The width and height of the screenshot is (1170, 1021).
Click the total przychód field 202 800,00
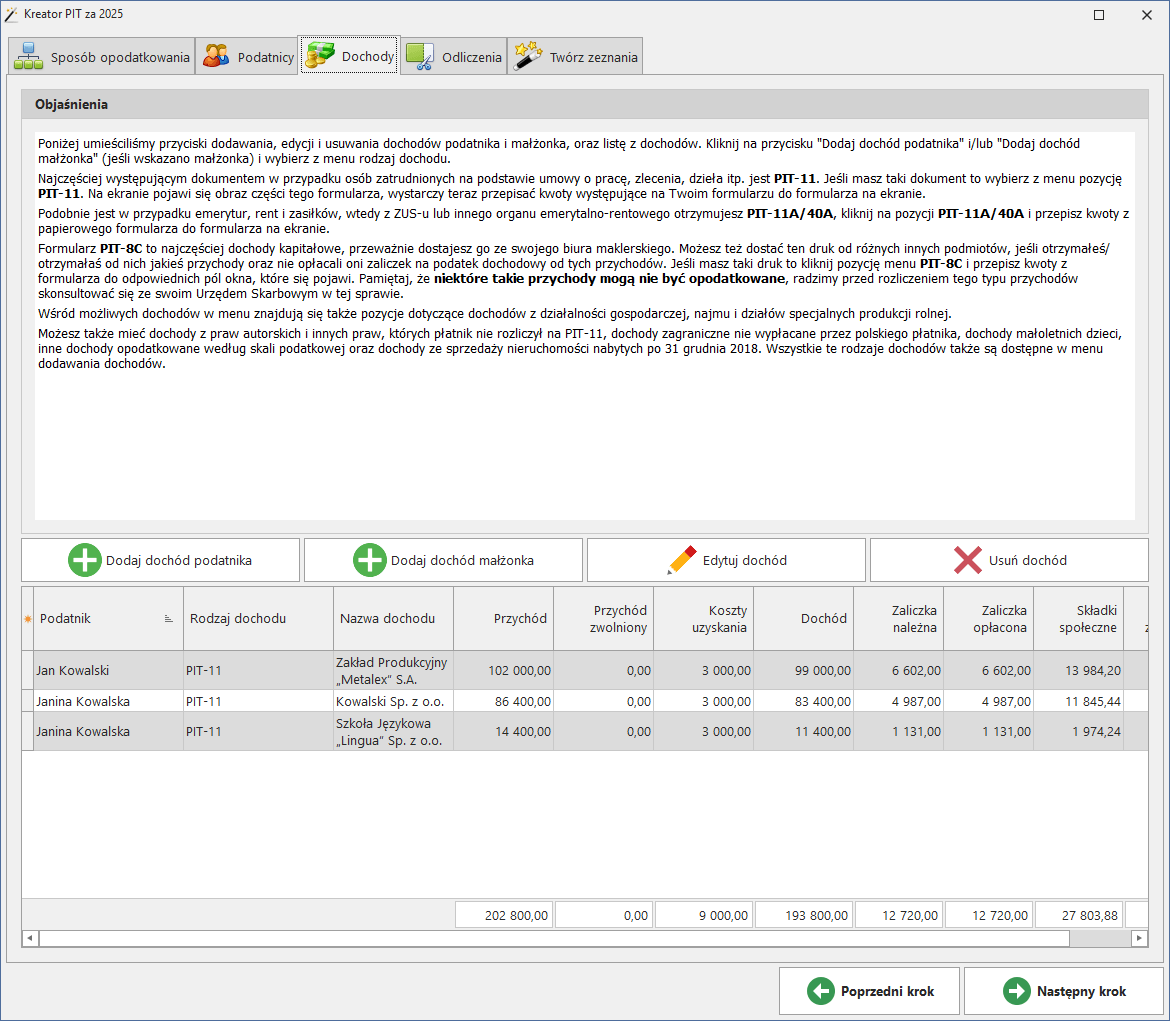[504, 915]
